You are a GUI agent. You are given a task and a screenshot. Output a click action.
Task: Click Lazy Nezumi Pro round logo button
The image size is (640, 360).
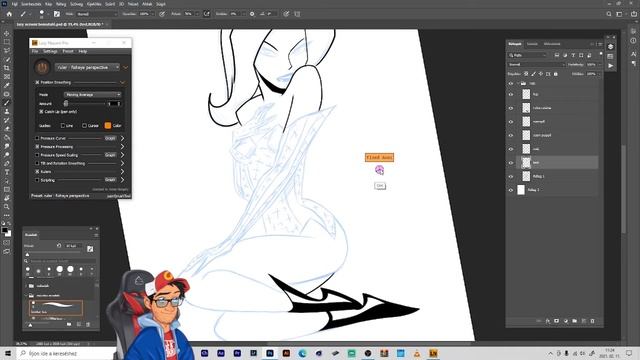pos(42,67)
